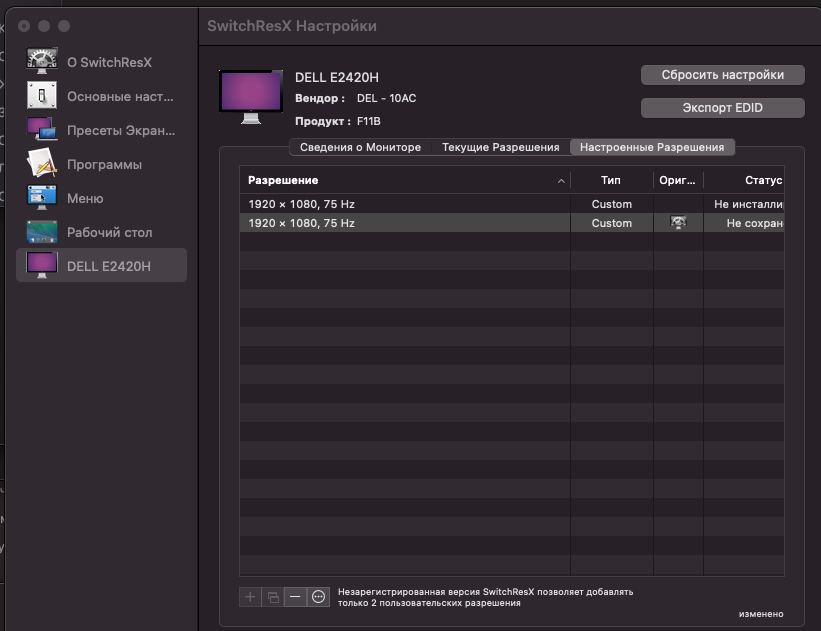The image size is (821, 631).
Task: Open Пресеты Экран... sidebar label
Action: tap(121, 130)
